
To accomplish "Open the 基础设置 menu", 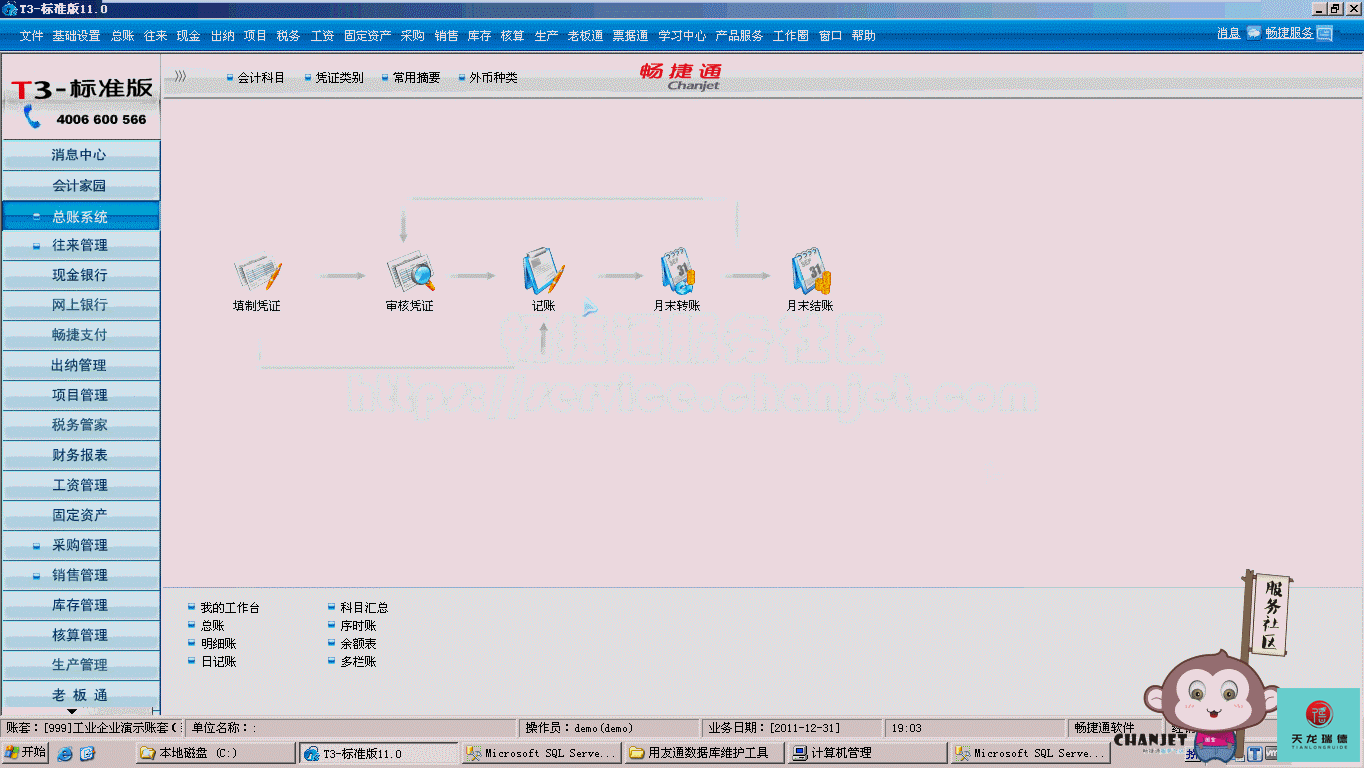I will 76,35.
